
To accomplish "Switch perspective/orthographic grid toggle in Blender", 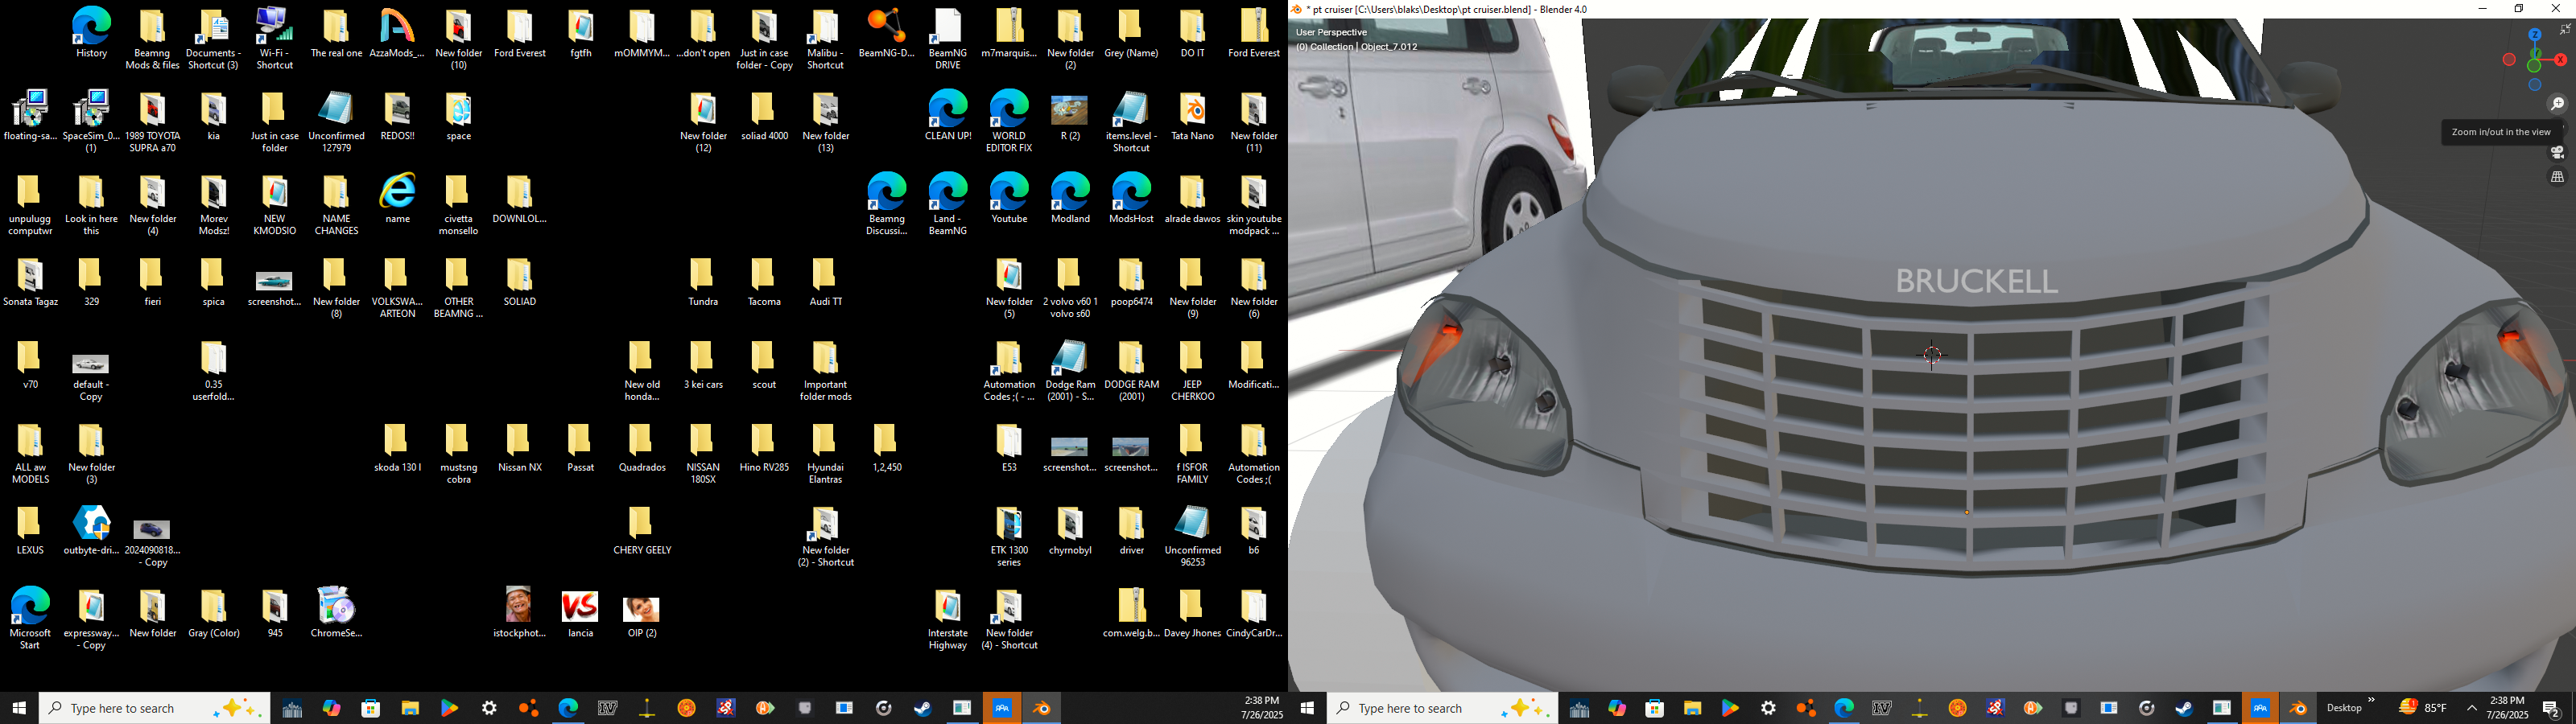I will [x=2557, y=178].
